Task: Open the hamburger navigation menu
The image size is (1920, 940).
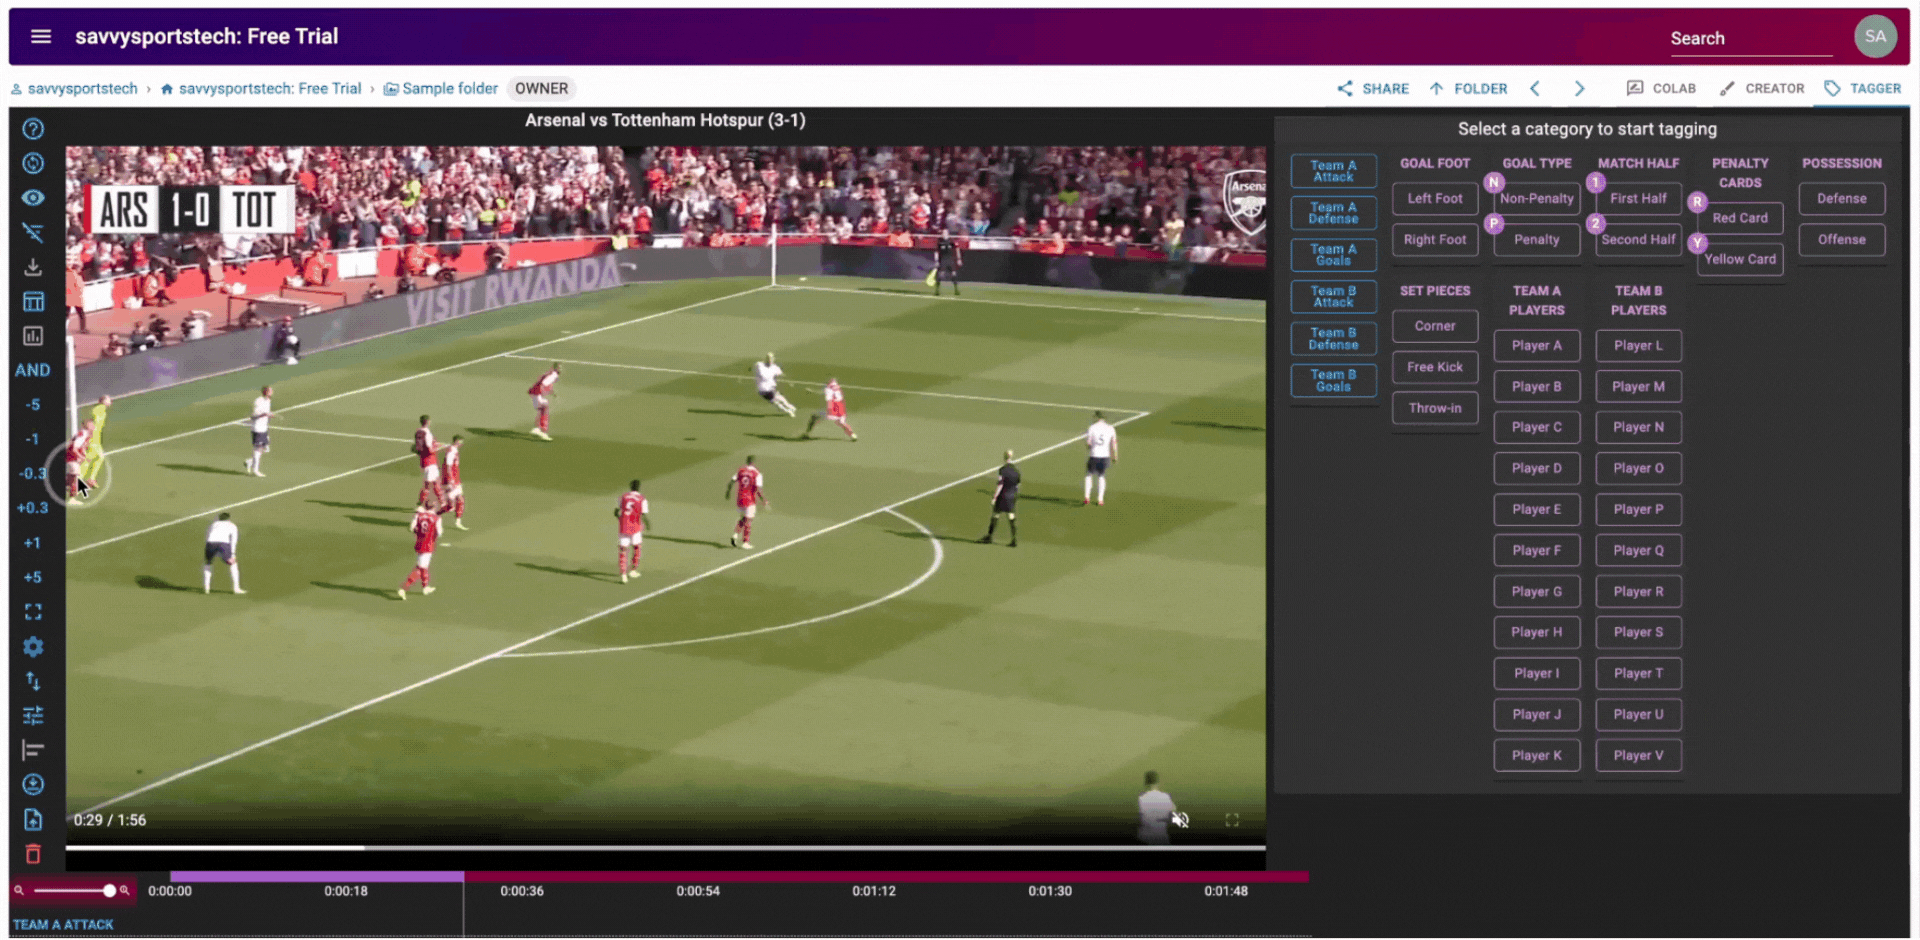Action: 41,37
